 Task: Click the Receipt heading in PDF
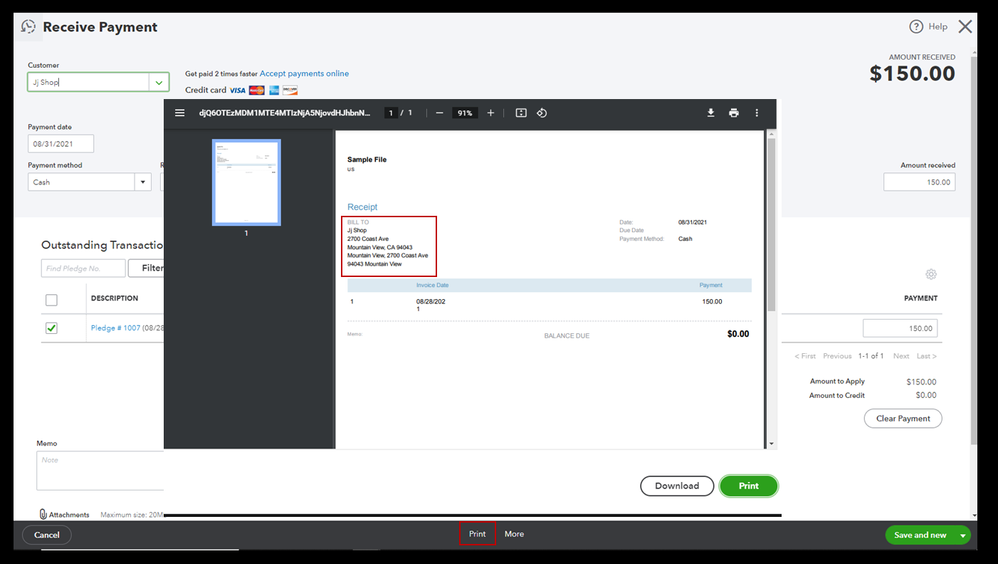pos(362,207)
